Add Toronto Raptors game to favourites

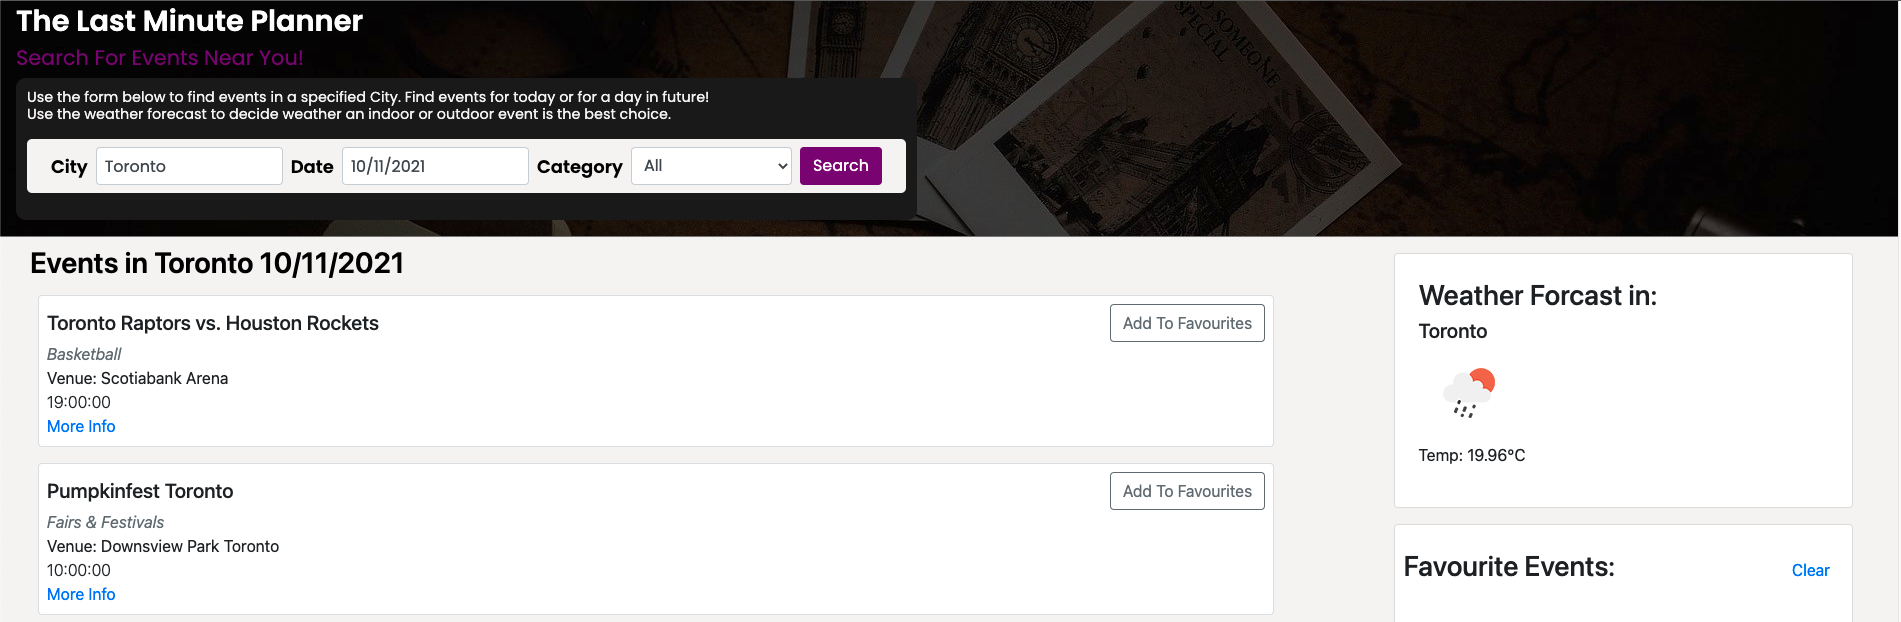coord(1187,323)
